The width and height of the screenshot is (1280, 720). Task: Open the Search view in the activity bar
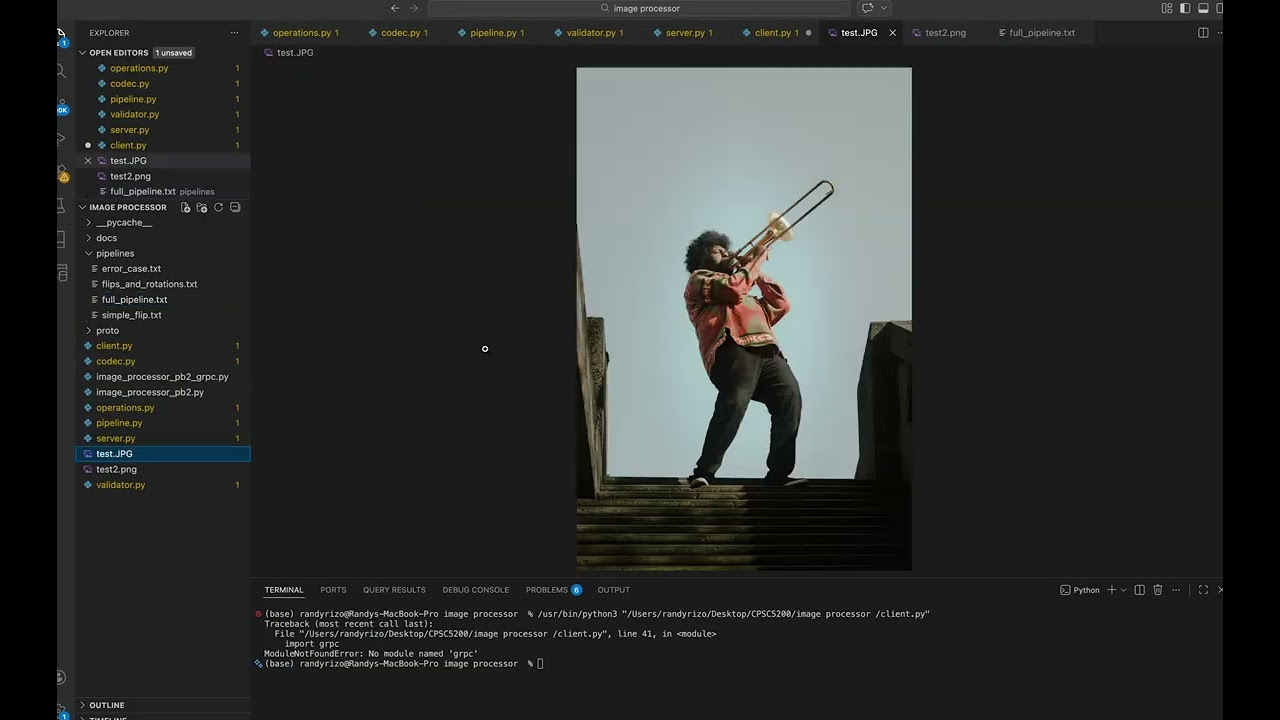[61, 71]
